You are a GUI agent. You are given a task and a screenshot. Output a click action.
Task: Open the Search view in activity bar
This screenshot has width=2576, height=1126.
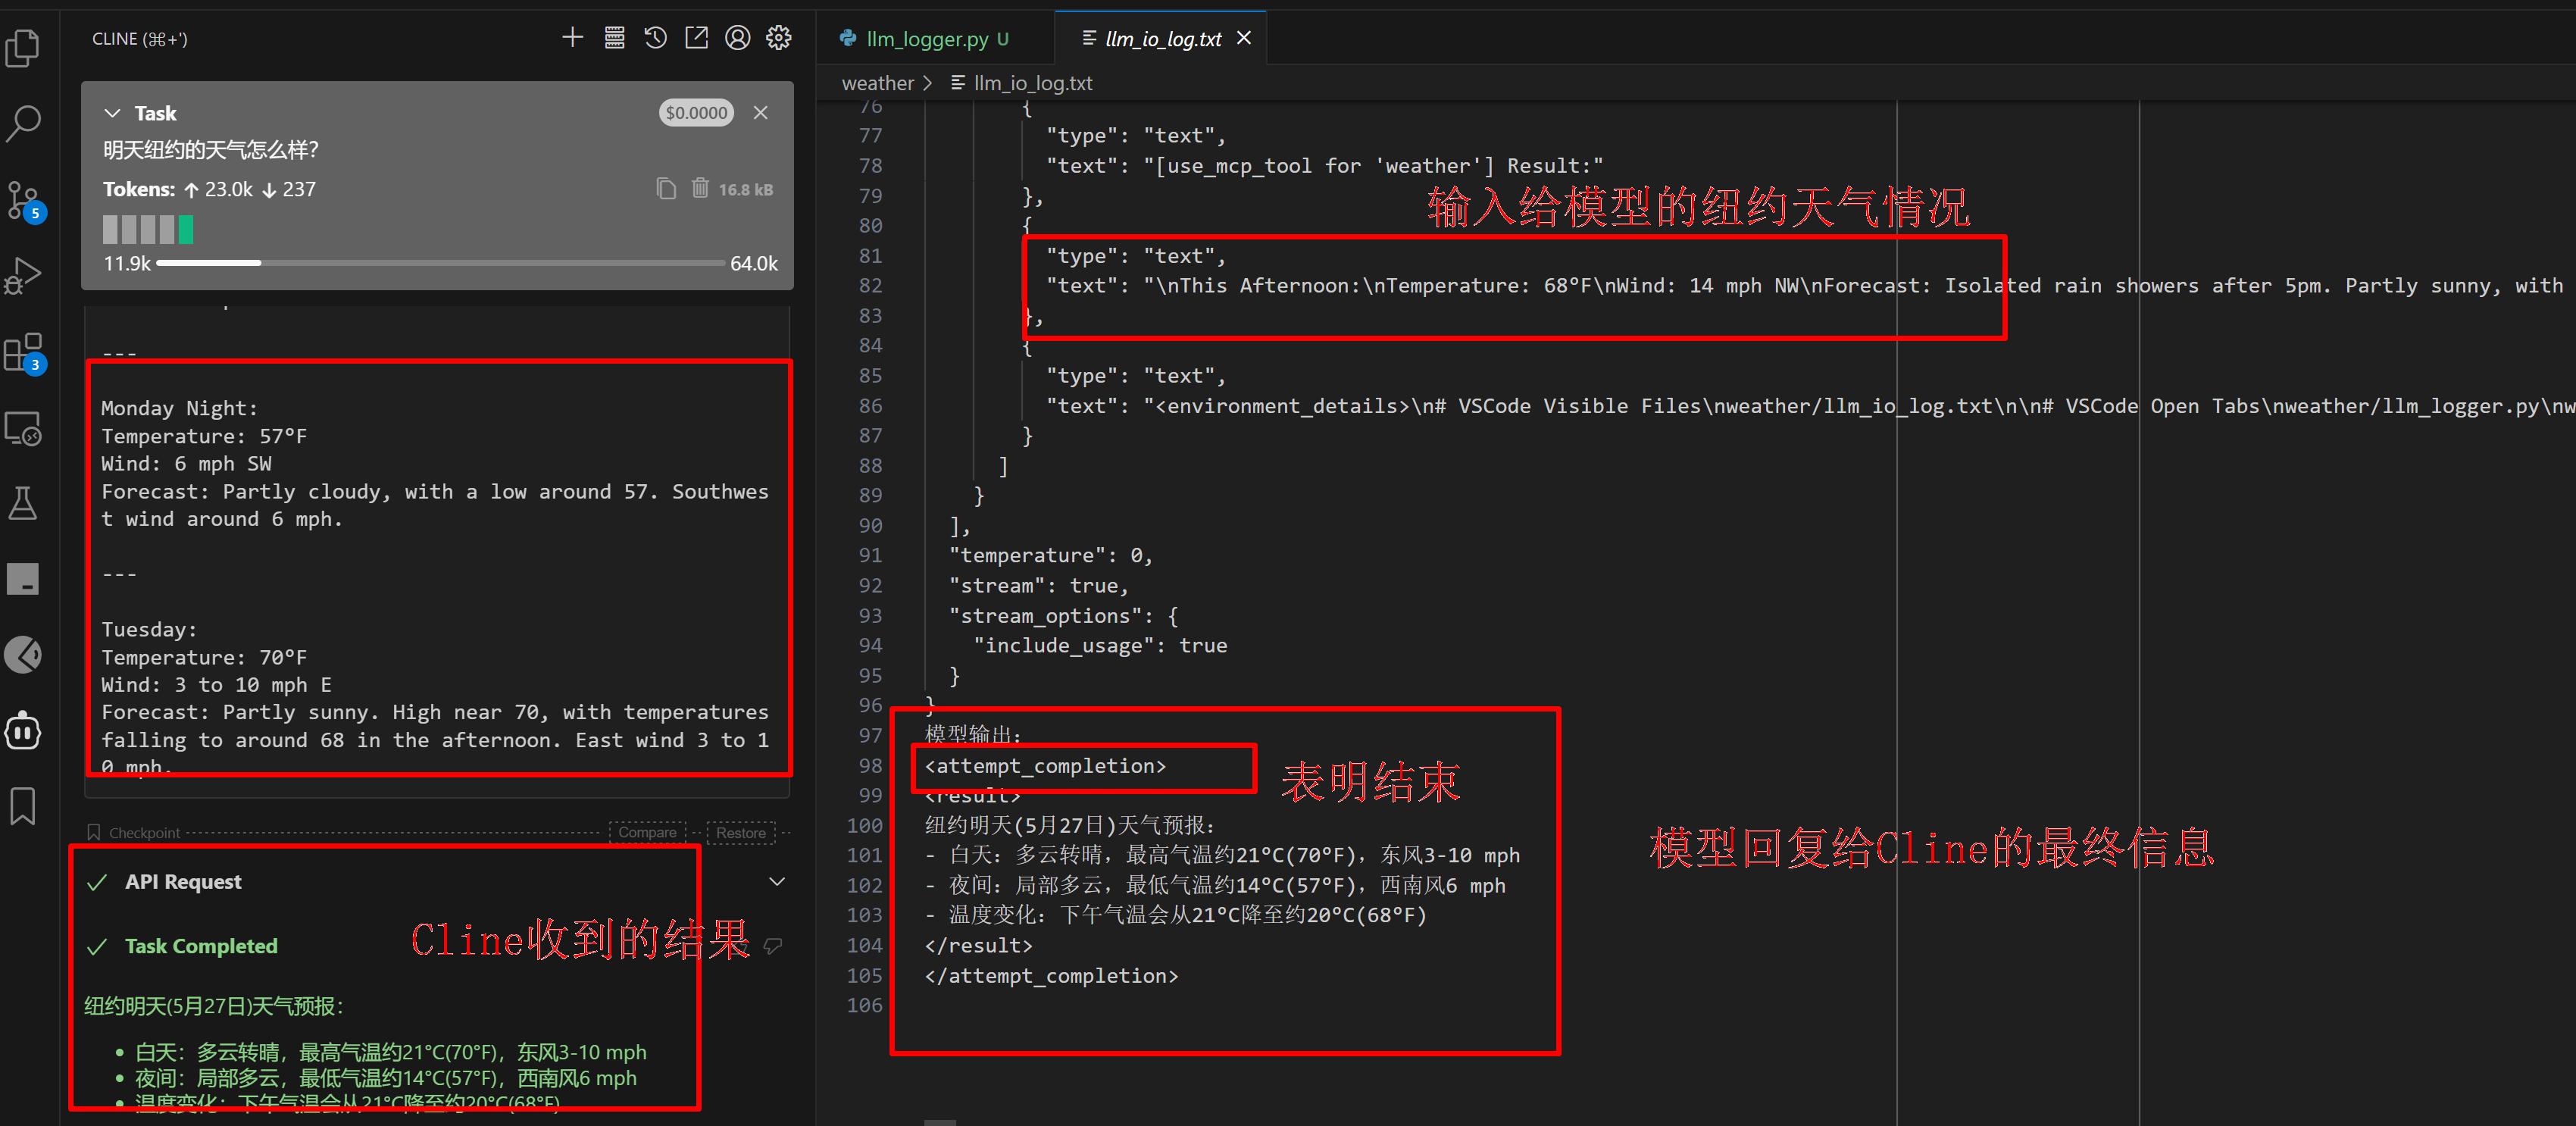(23, 123)
